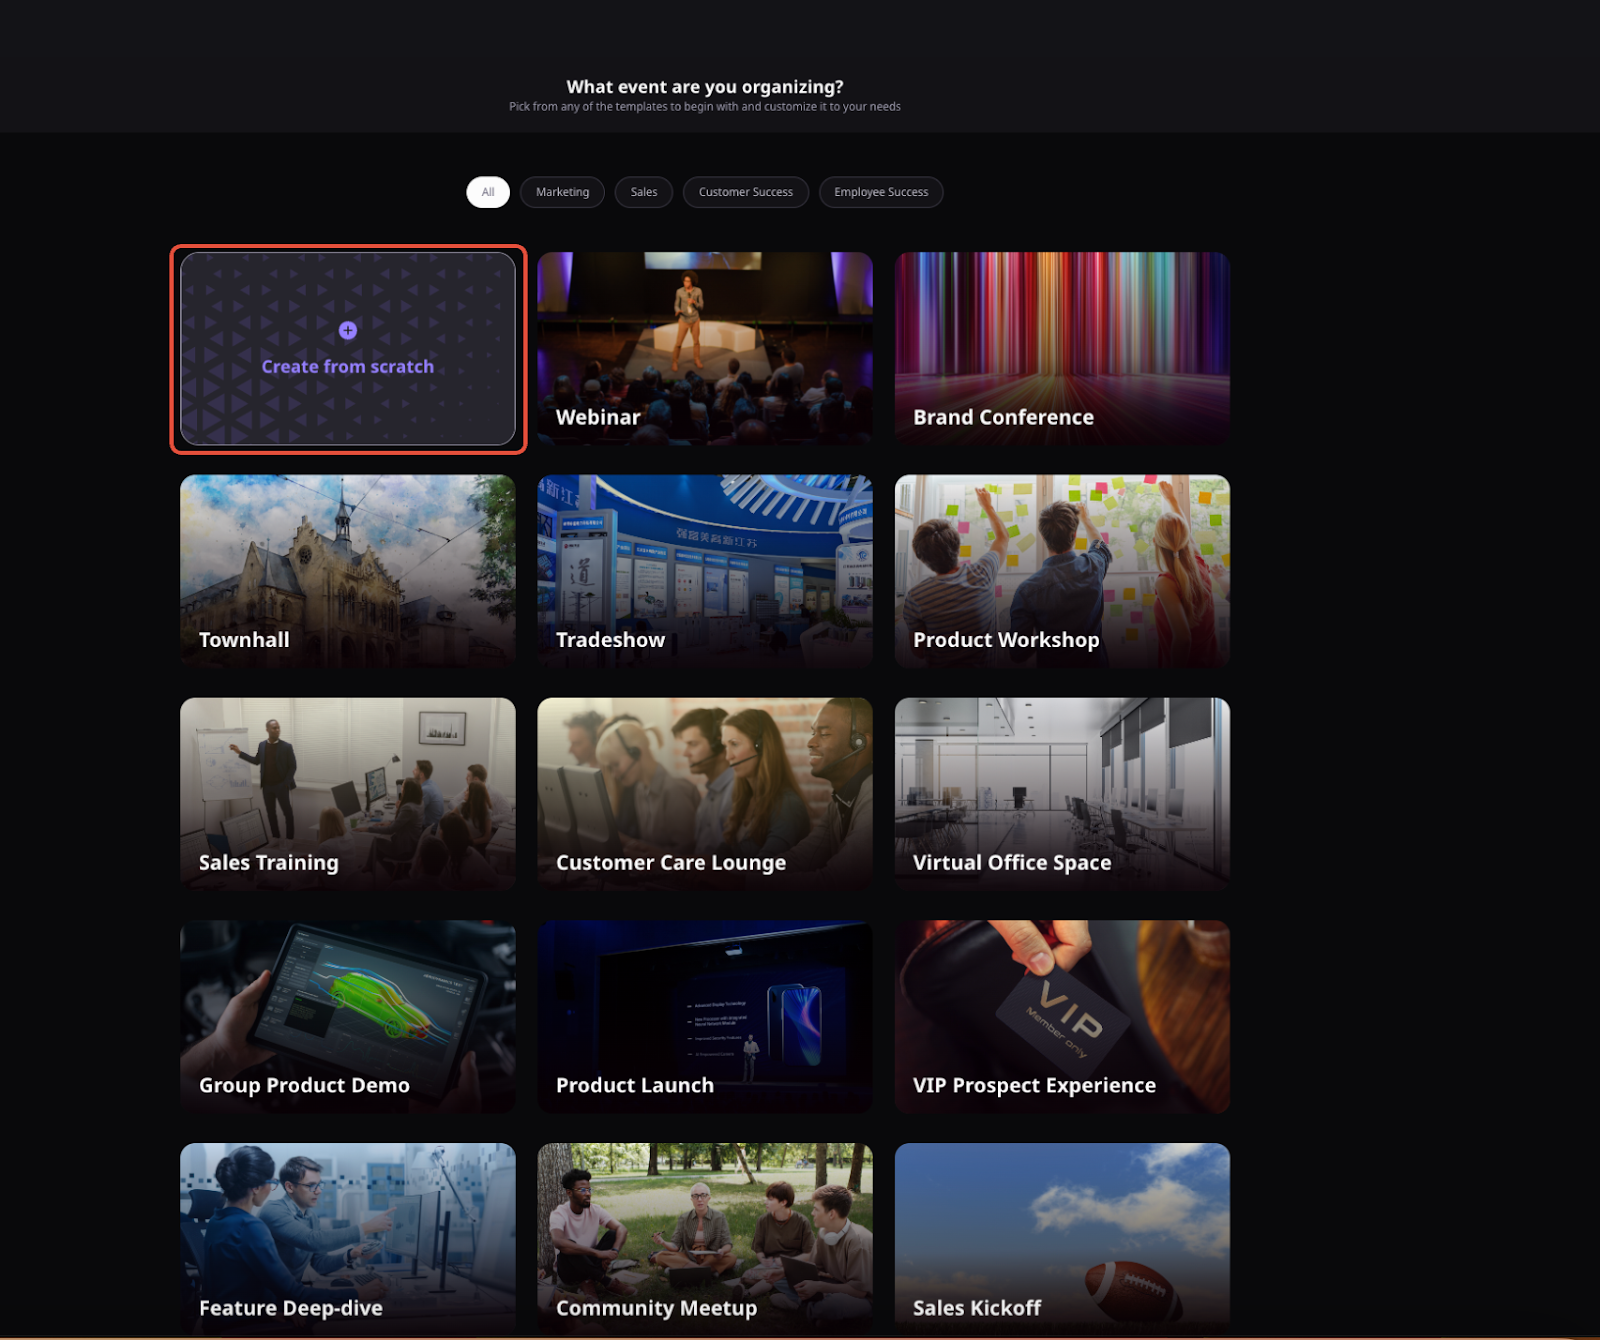Show Customer Success templates
The image size is (1600, 1340).
coord(745,192)
